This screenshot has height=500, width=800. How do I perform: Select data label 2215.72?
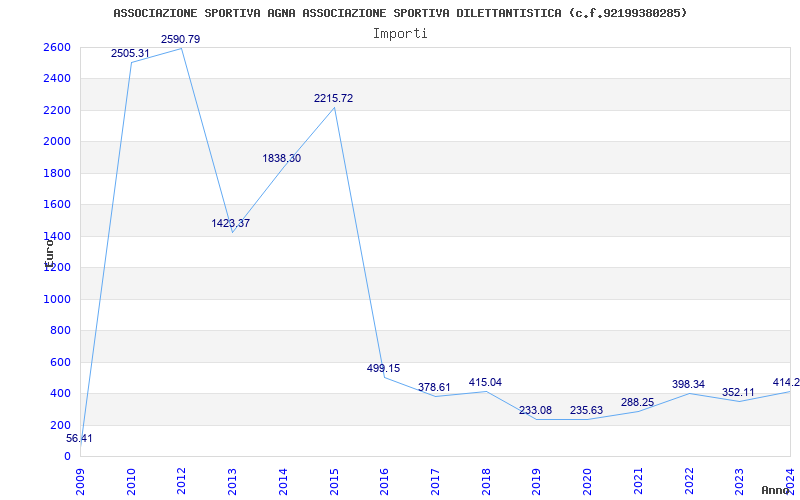click(333, 98)
